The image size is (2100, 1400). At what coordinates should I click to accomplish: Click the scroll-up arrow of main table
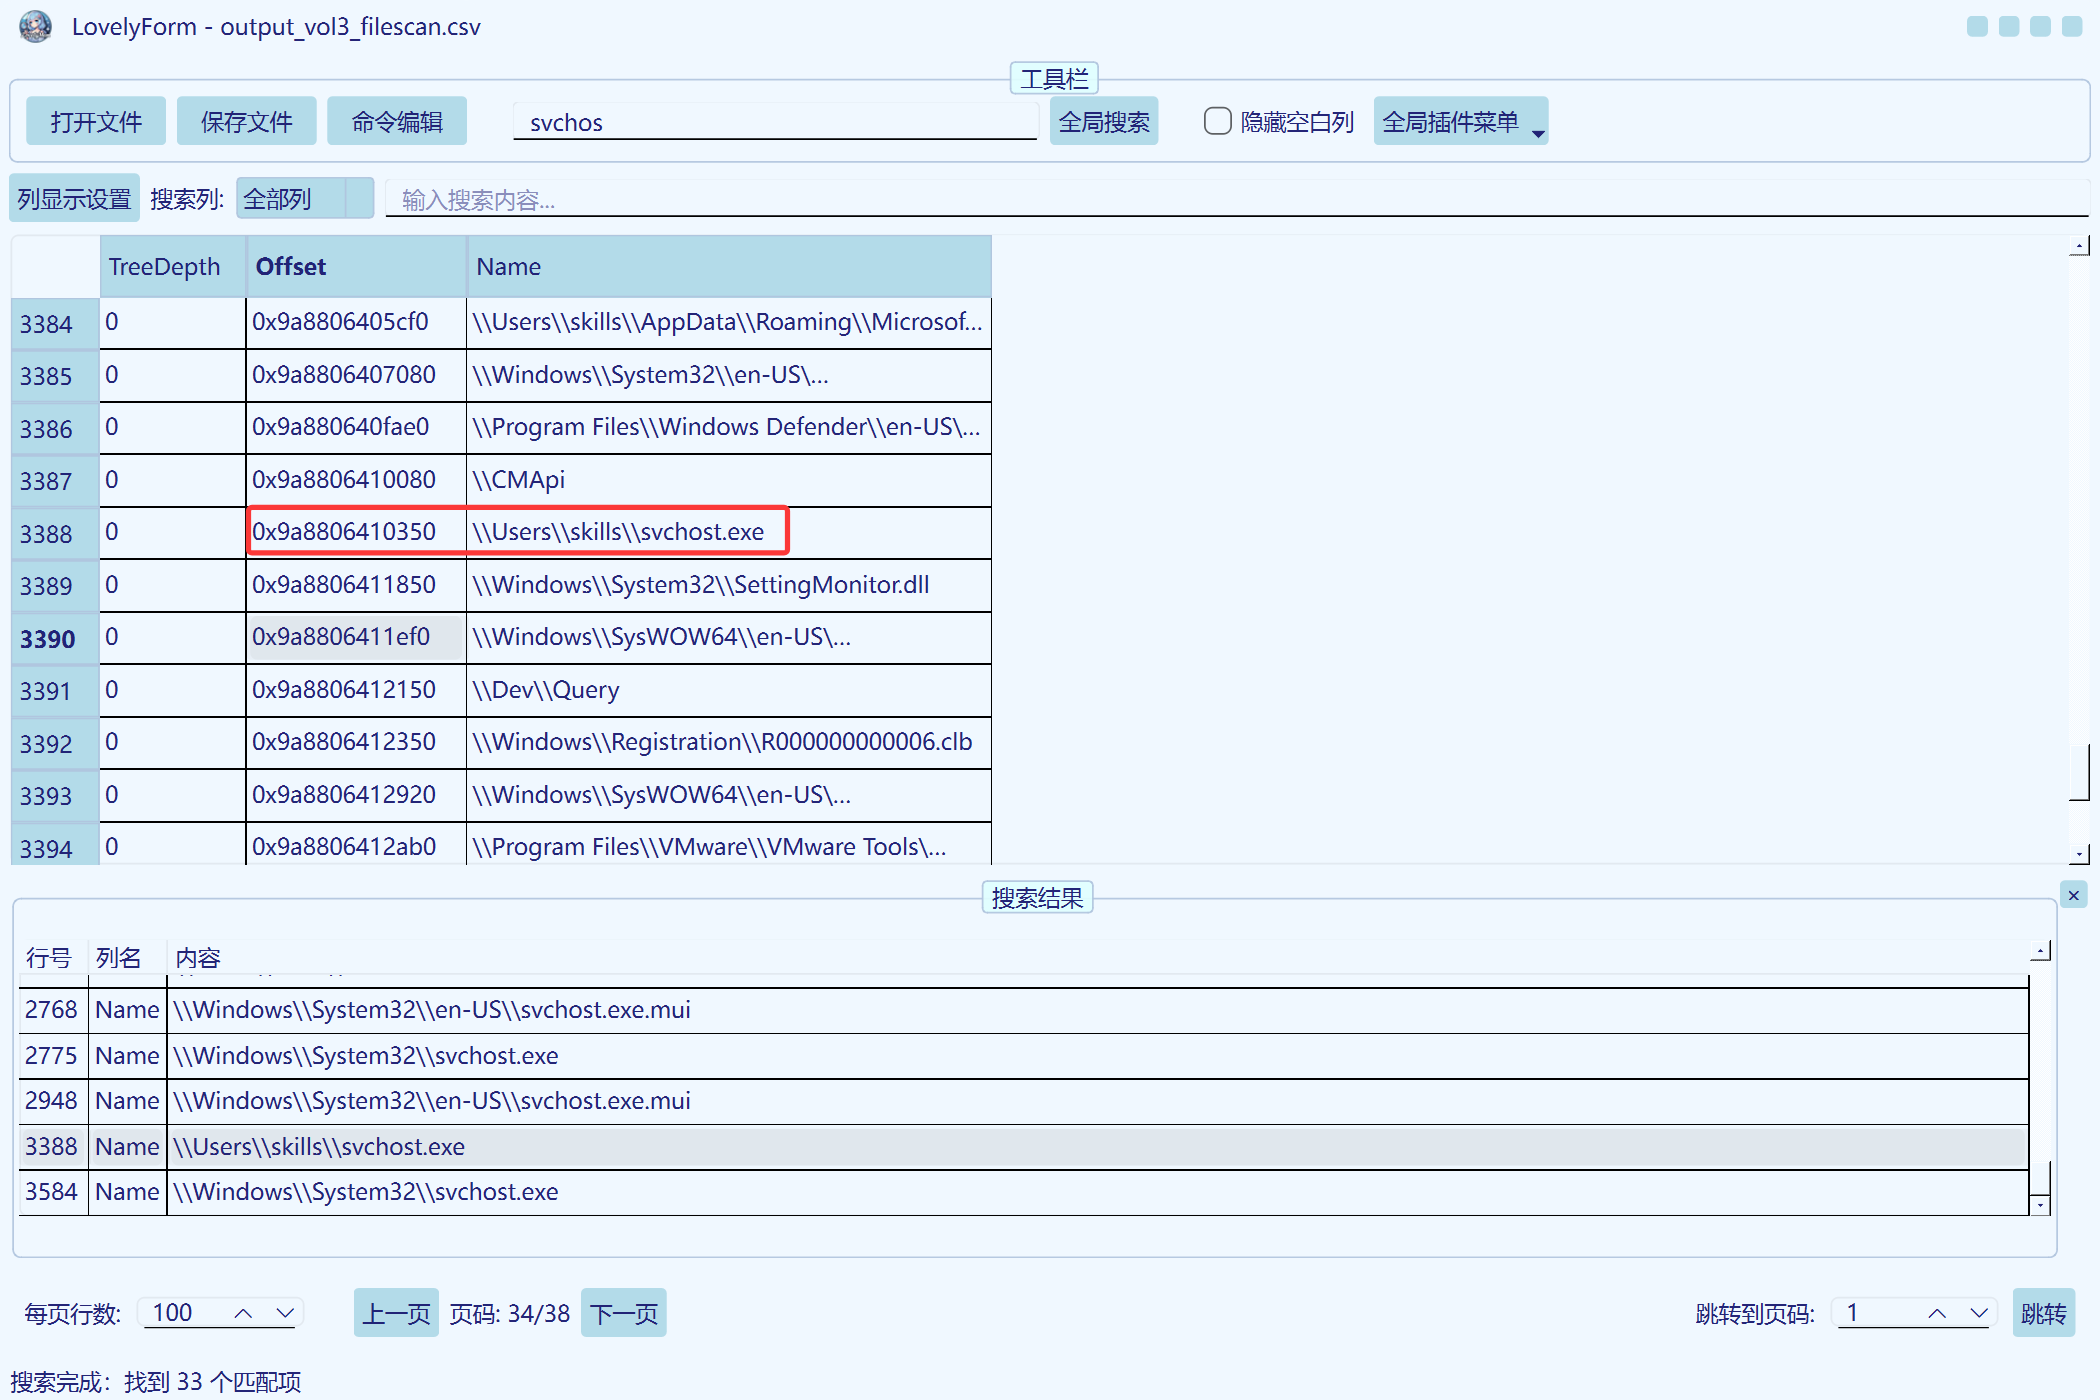(2079, 246)
